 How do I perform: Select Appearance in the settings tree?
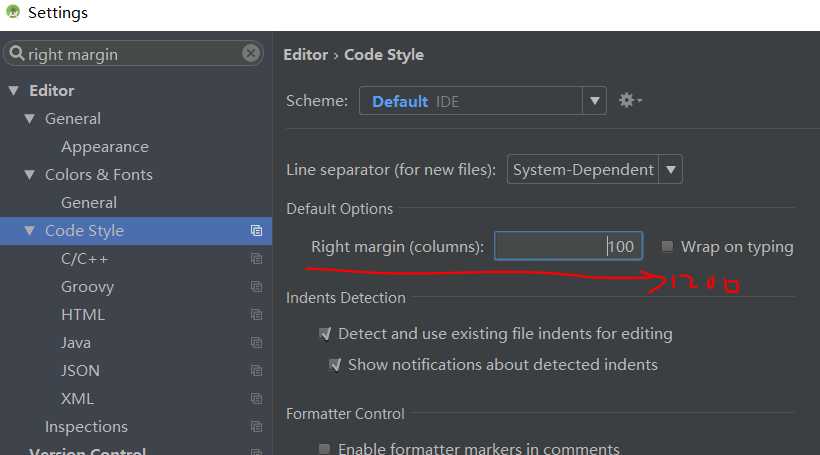point(105,147)
